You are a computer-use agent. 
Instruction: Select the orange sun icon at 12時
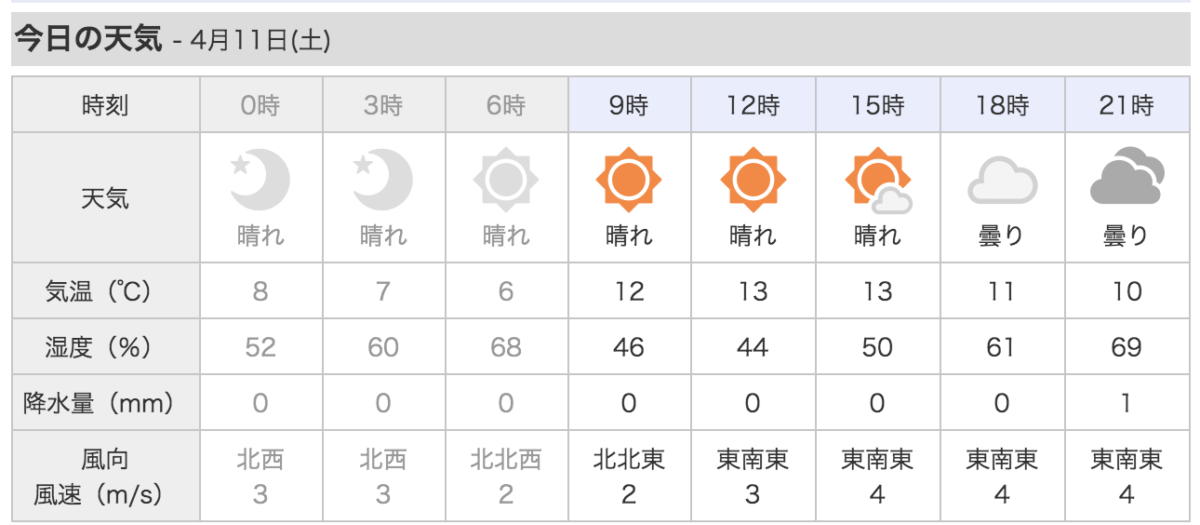pos(753,182)
